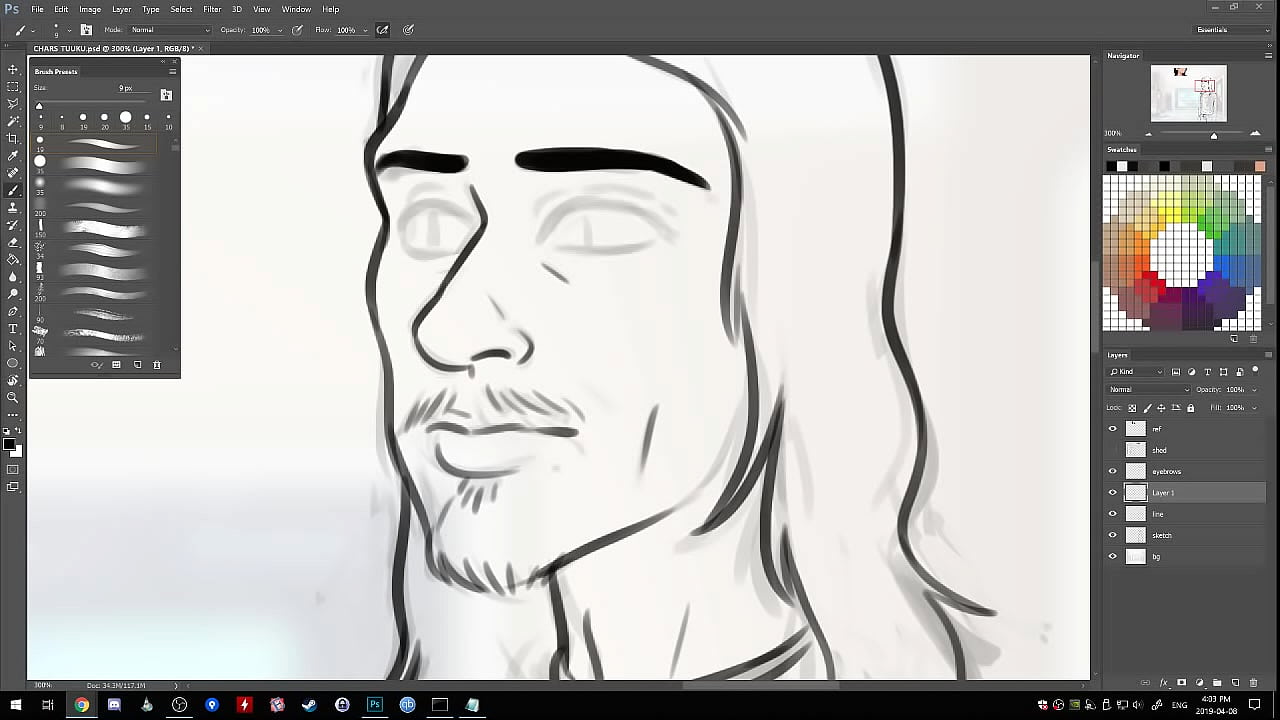Select the Move tool
This screenshot has width=1280, height=720.
pyautogui.click(x=13, y=70)
